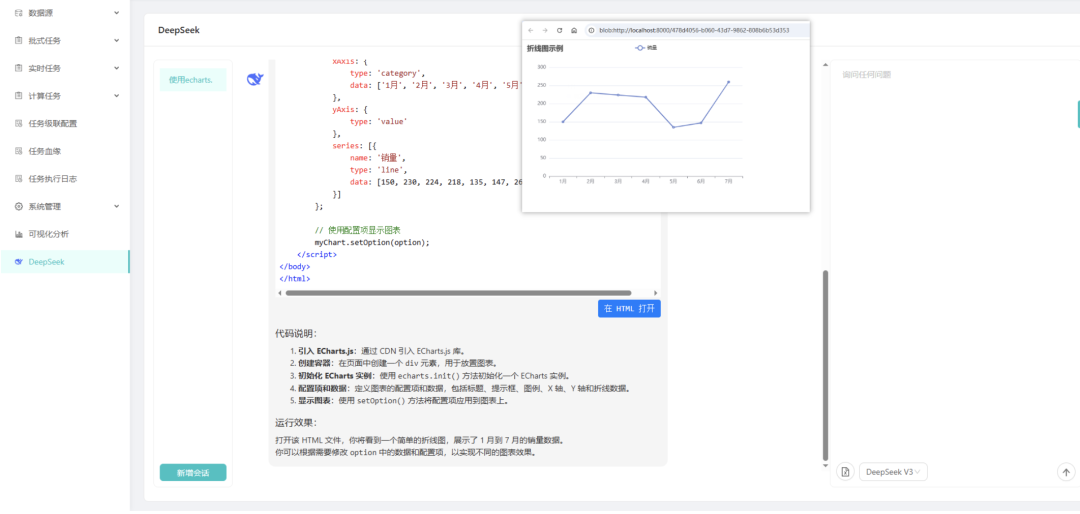Click site info icon in address bar
Image resolution: width=1080 pixels, height=514 pixels.
tap(591, 30)
